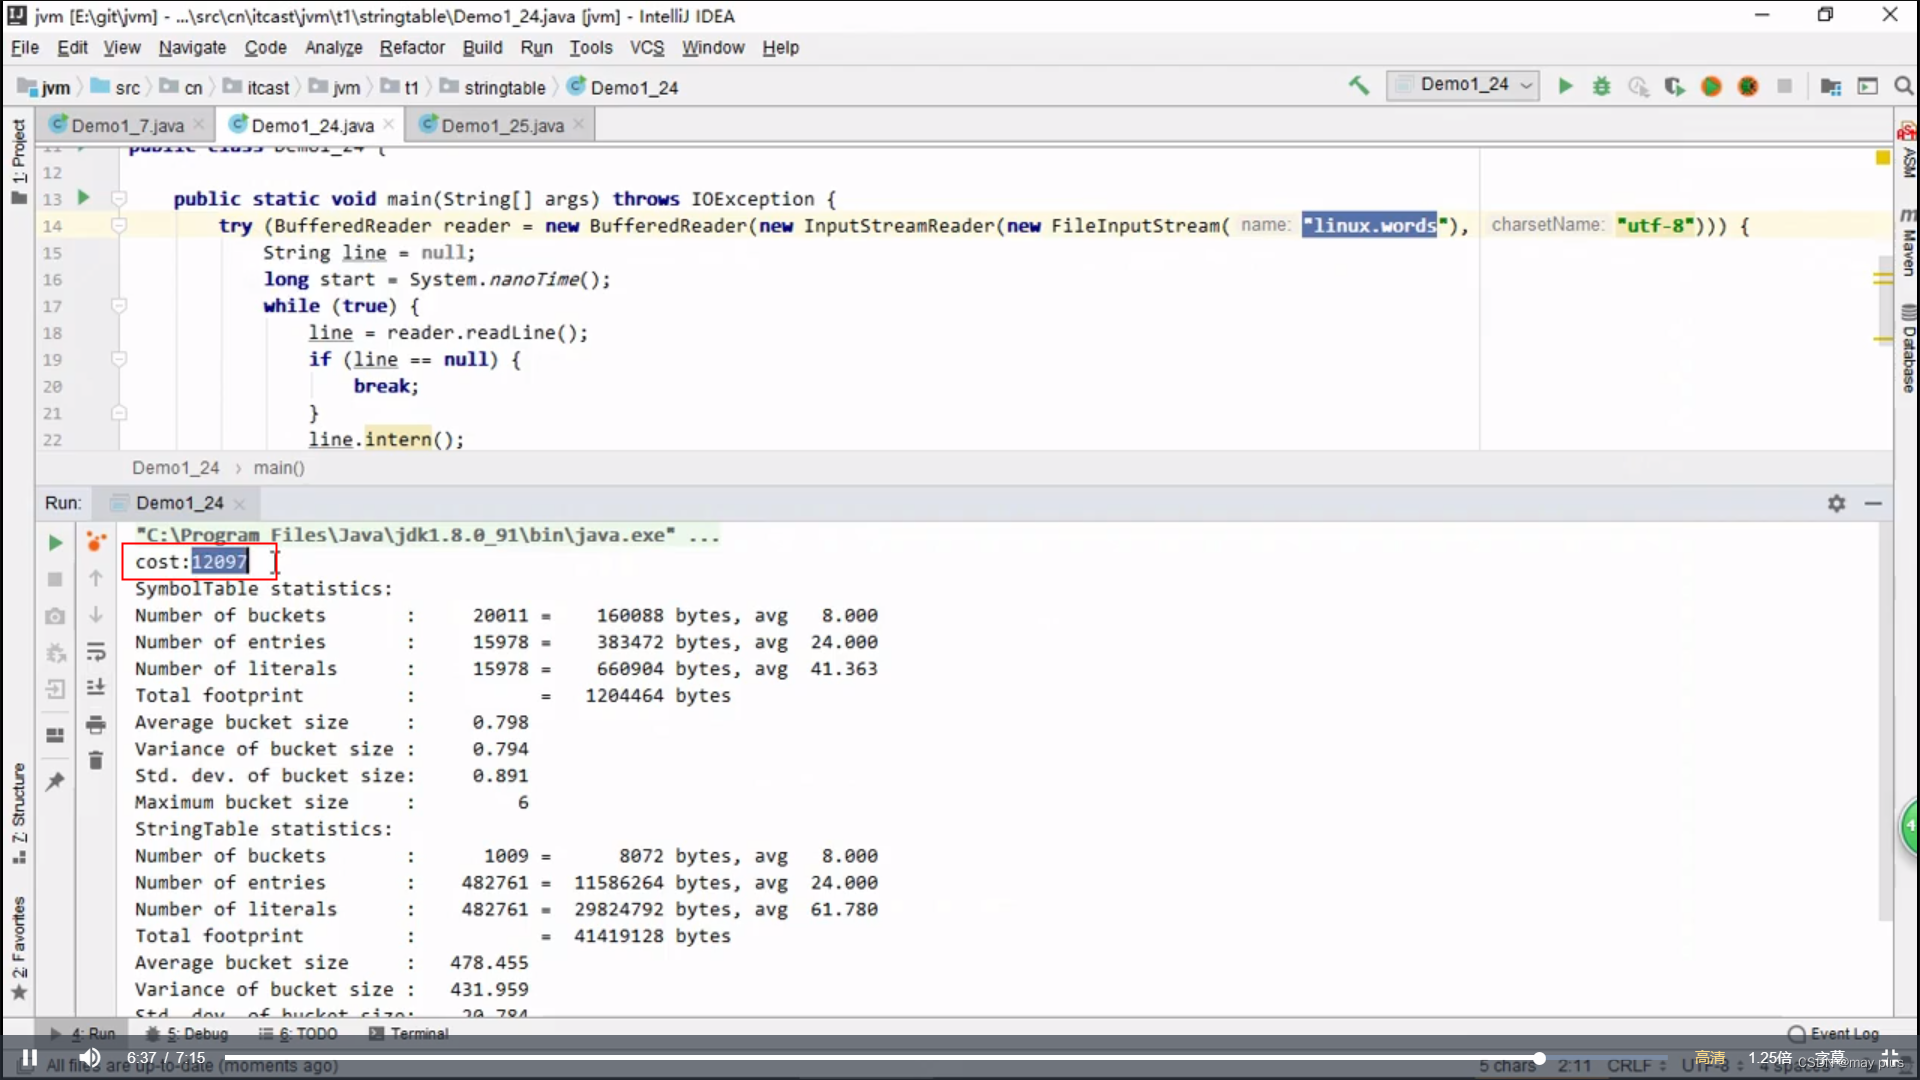Viewport: 1920px width, 1080px height.
Task: Click the Search Everywhere magnifier icon
Action: pyautogui.click(x=1903, y=87)
